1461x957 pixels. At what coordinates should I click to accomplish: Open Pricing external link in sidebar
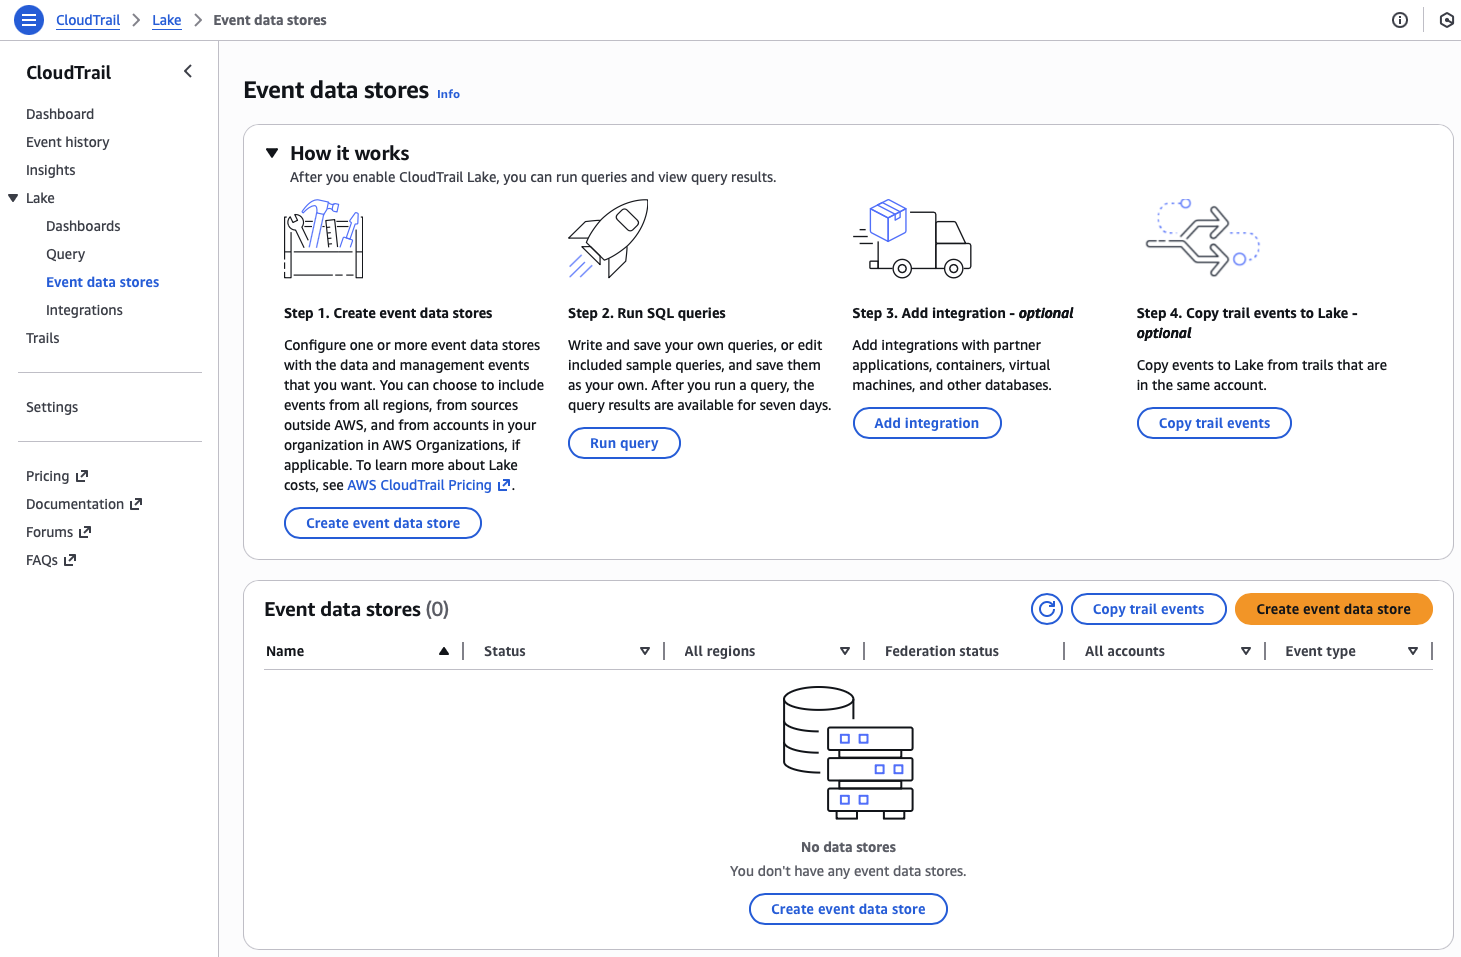click(57, 476)
